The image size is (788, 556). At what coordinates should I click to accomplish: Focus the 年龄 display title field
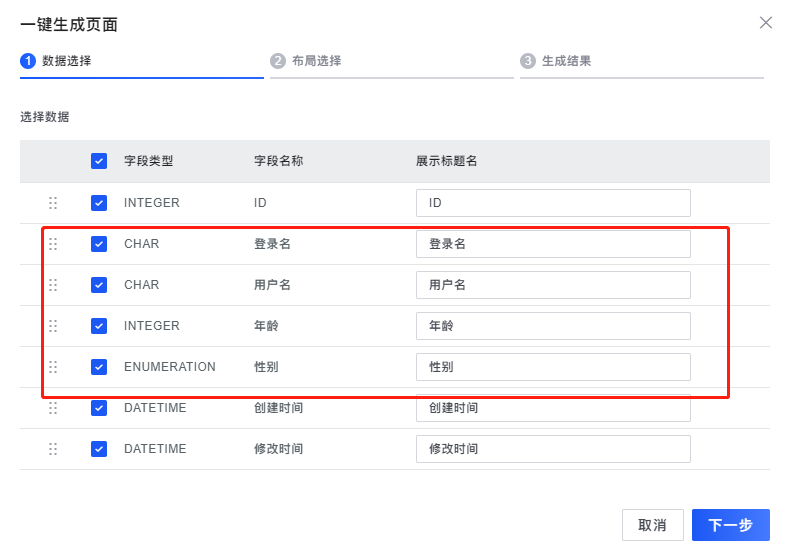click(553, 326)
